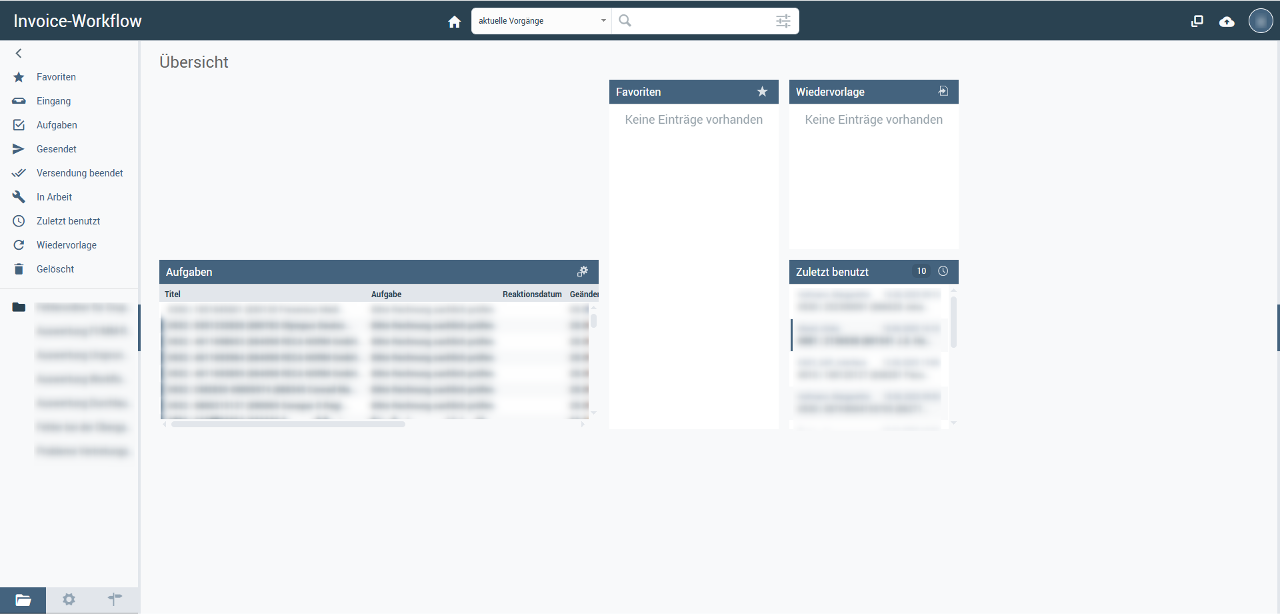This screenshot has height=614, width=1280.
Task: Go to the home icon in the header
Action: coord(455,21)
